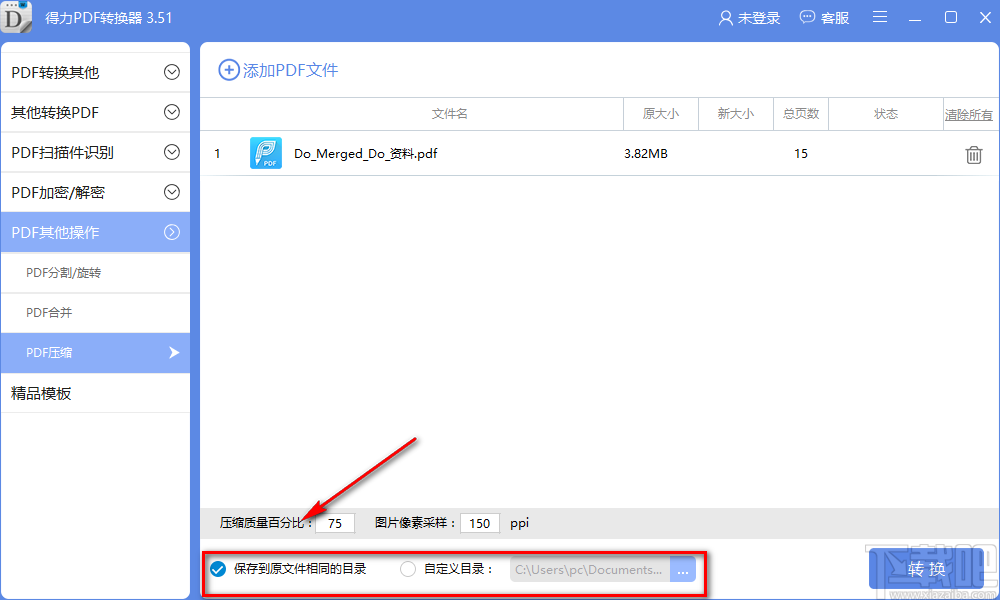Click the user login icon 未登录

coord(725,18)
